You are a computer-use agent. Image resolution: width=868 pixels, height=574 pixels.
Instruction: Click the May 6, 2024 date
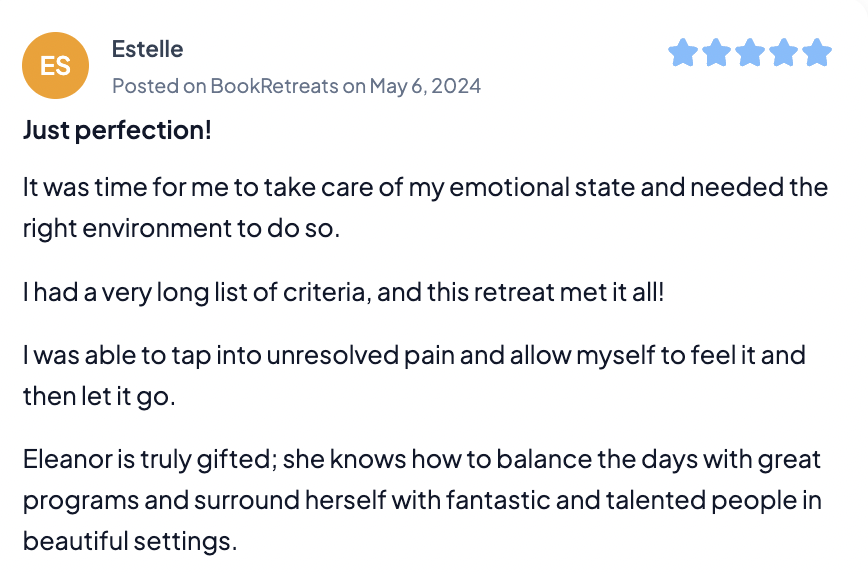(x=425, y=86)
